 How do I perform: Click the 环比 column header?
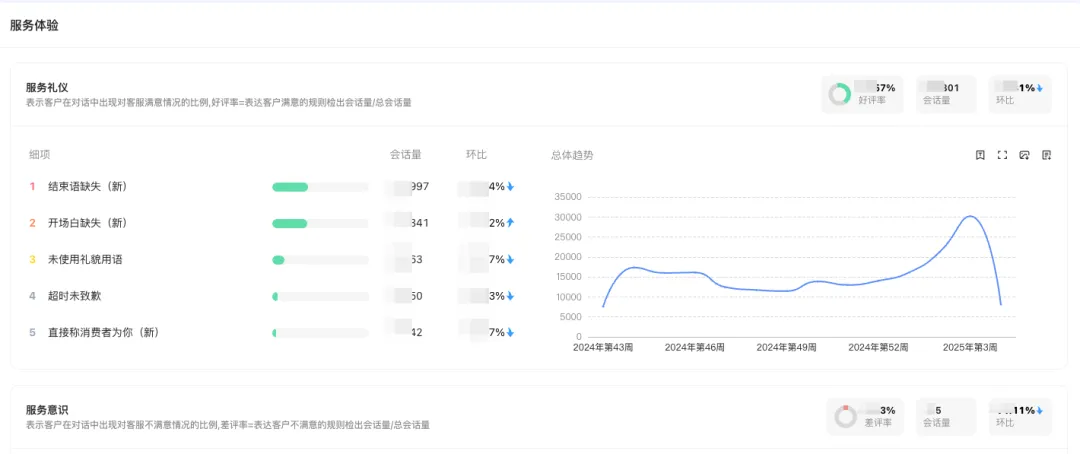[476, 155]
